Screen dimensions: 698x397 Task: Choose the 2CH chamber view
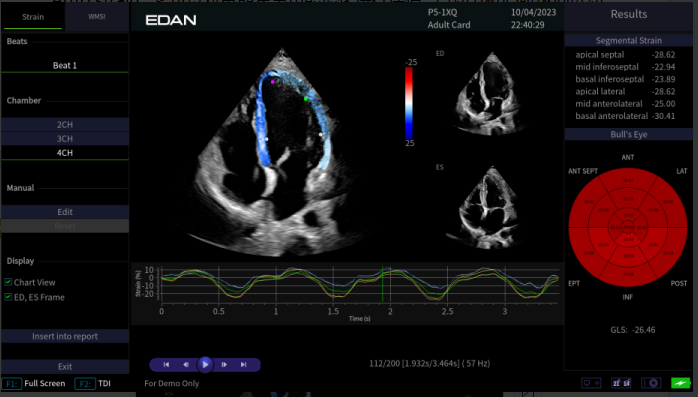pos(65,124)
